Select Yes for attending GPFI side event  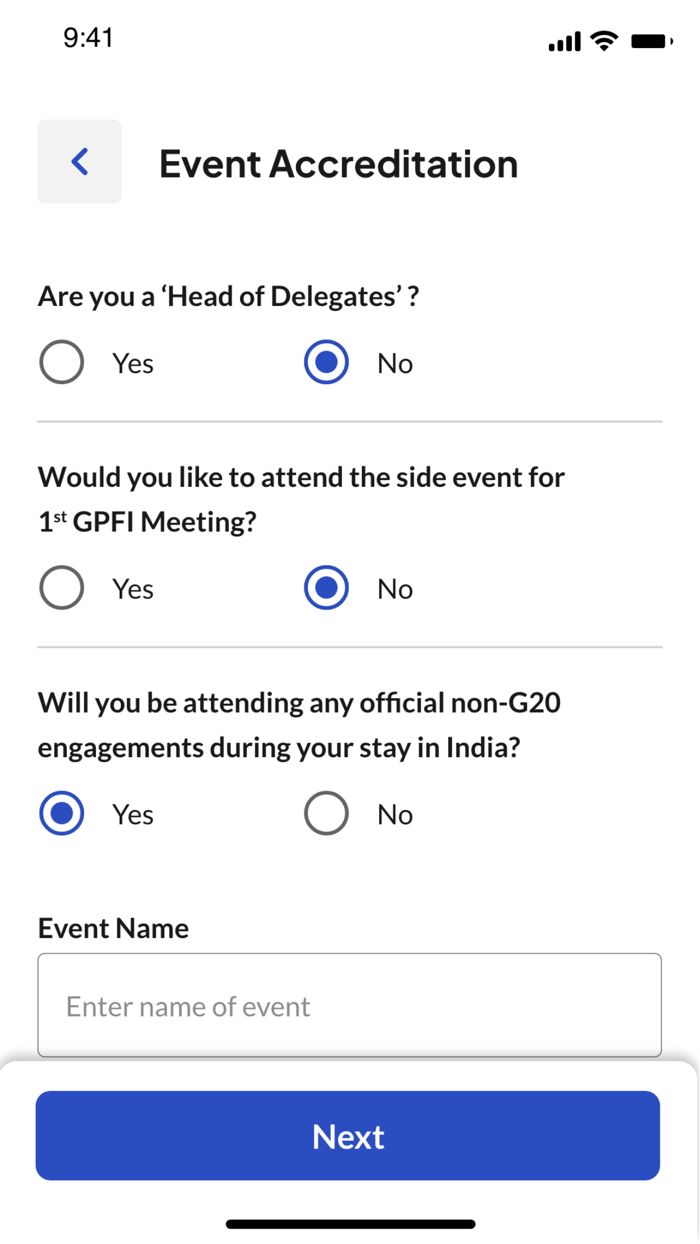click(61, 588)
